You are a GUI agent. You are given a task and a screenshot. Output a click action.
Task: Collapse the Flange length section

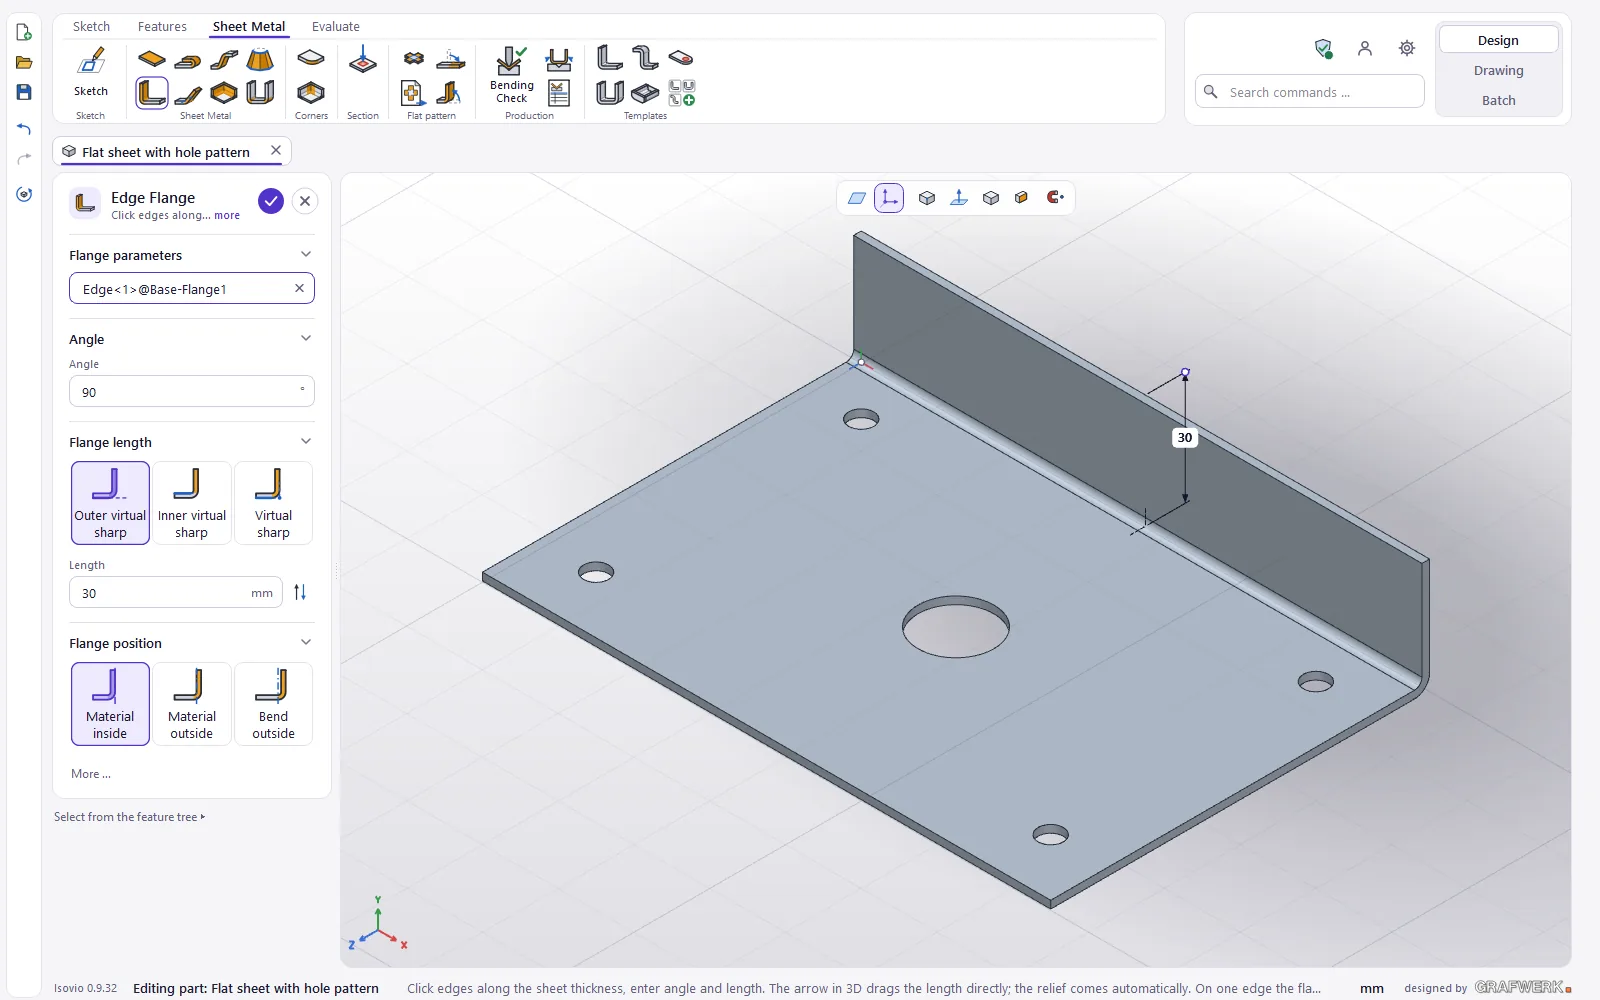[x=306, y=442]
